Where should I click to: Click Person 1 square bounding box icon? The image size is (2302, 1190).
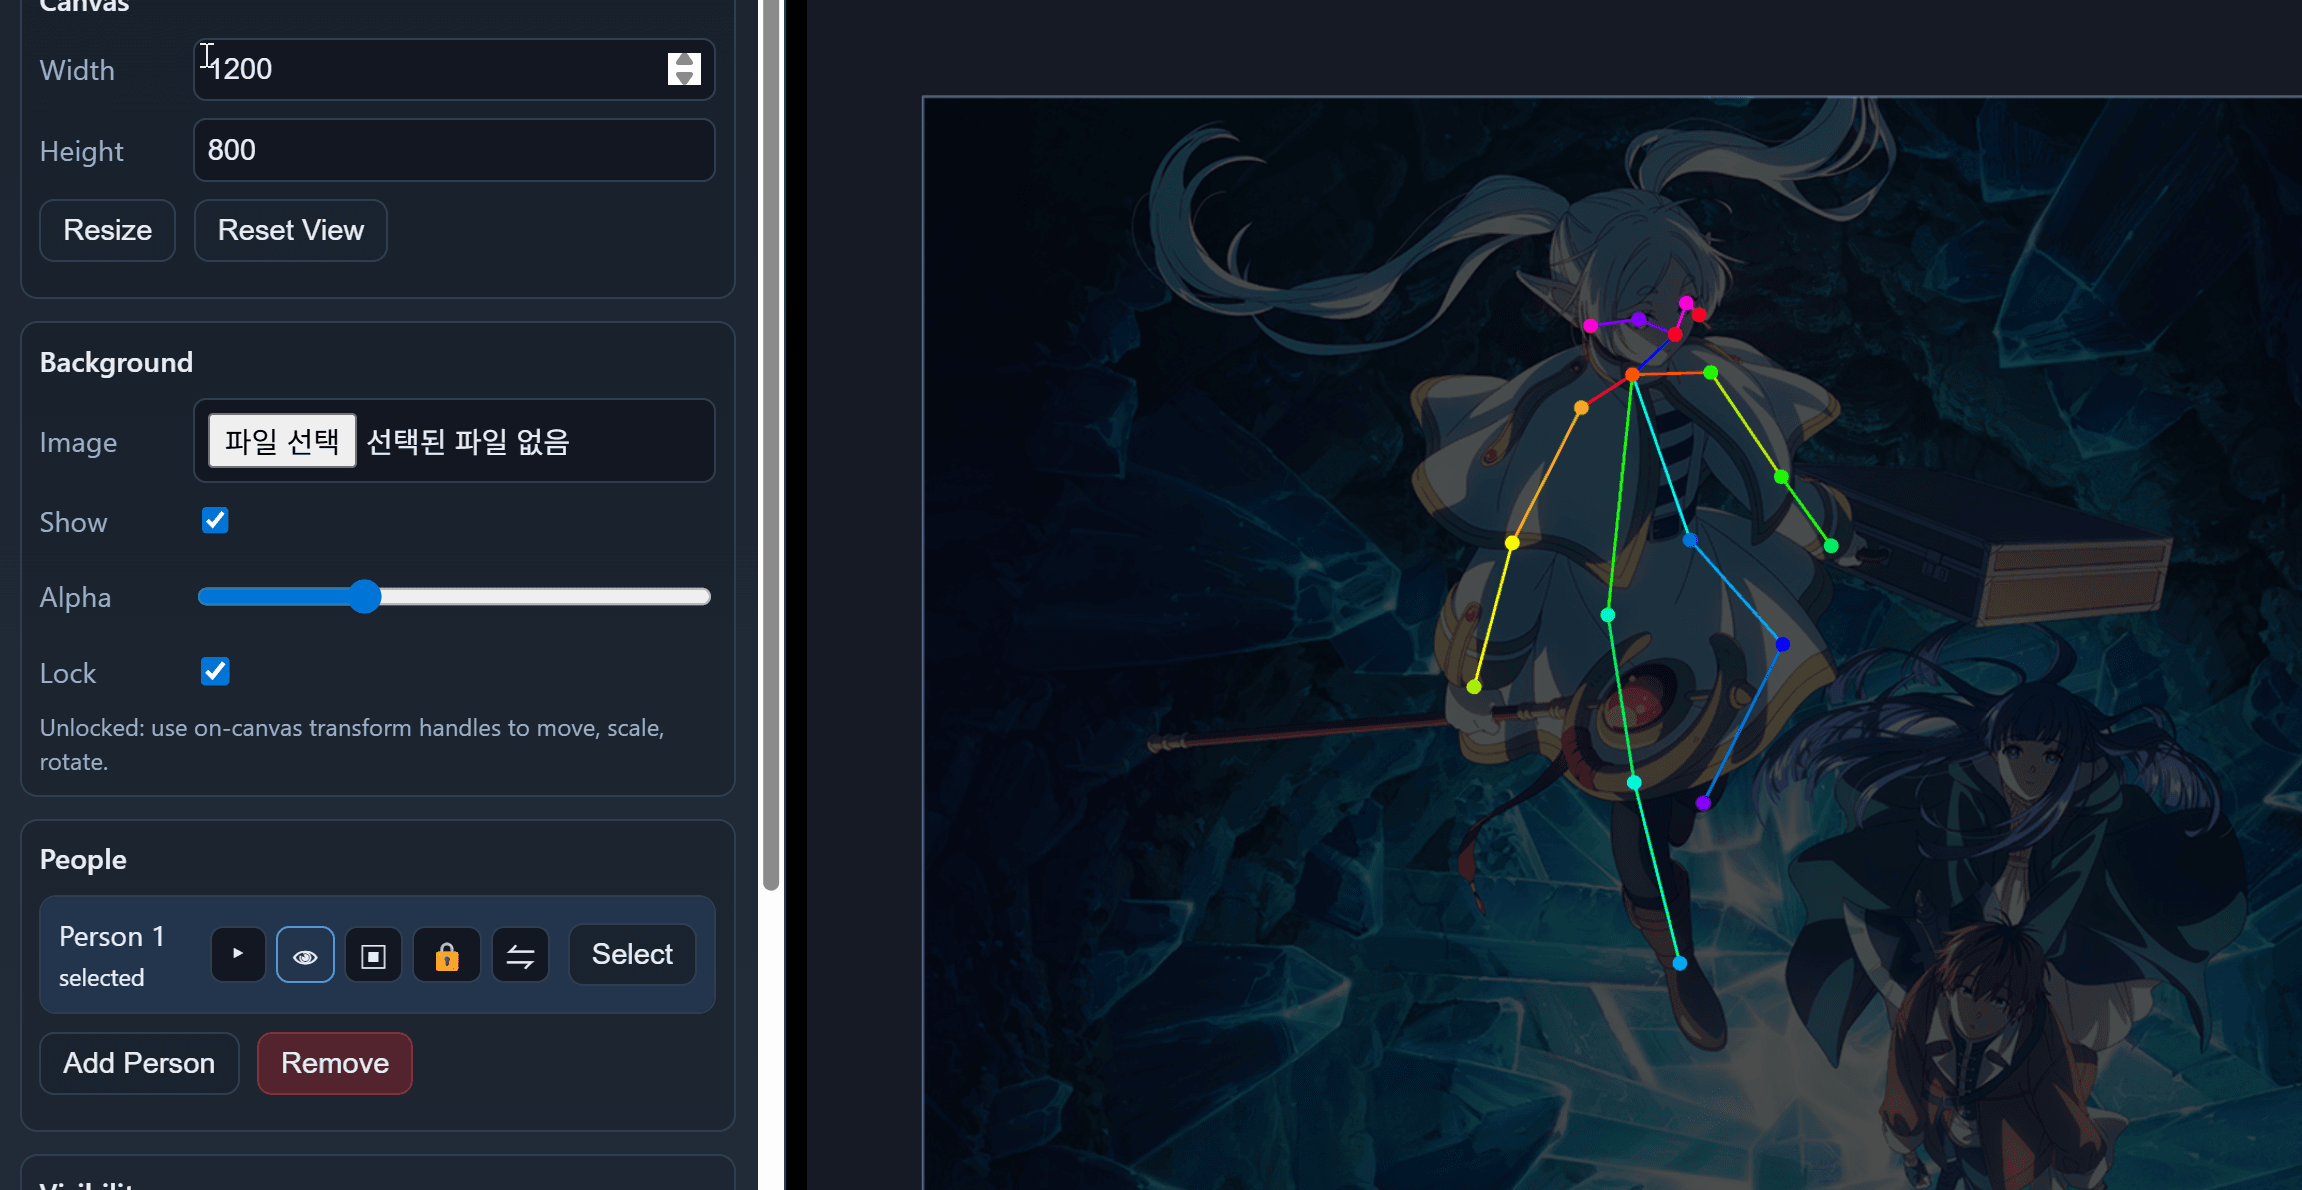373,955
